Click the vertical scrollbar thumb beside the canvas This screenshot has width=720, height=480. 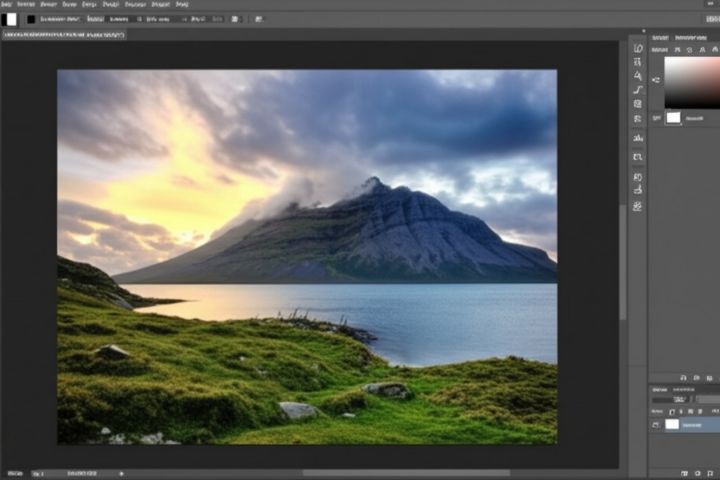click(x=623, y=262)
